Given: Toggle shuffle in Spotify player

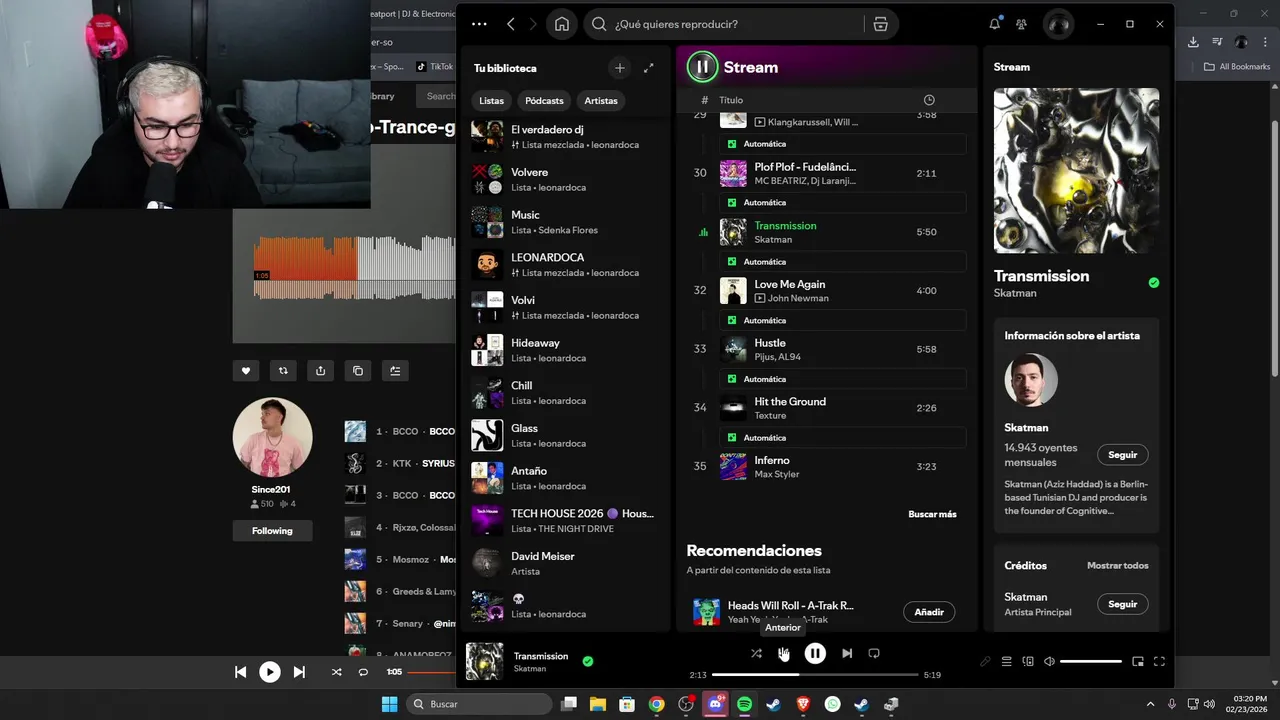Looking at the screenshot, I should 756,653.
